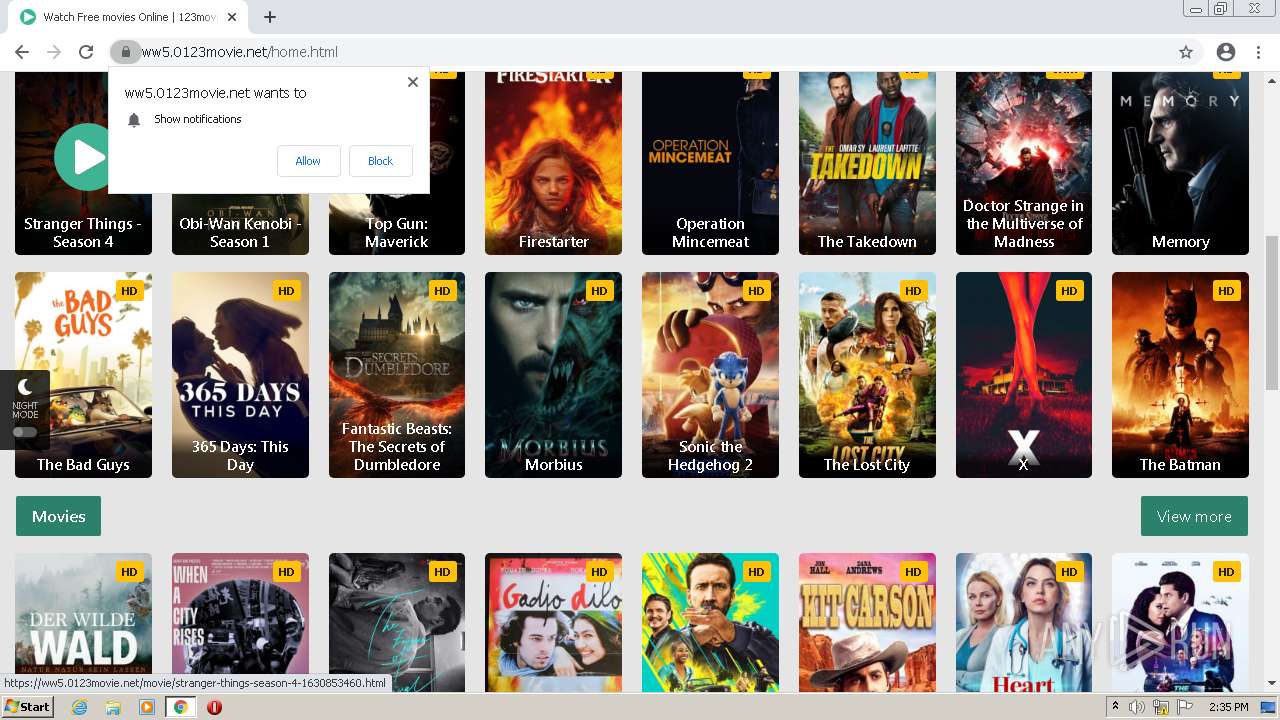The width and height of the screenshot is (1280, 720).
Task: Switch to Chrome taskbar icon
Action: [x=180, y=707]
